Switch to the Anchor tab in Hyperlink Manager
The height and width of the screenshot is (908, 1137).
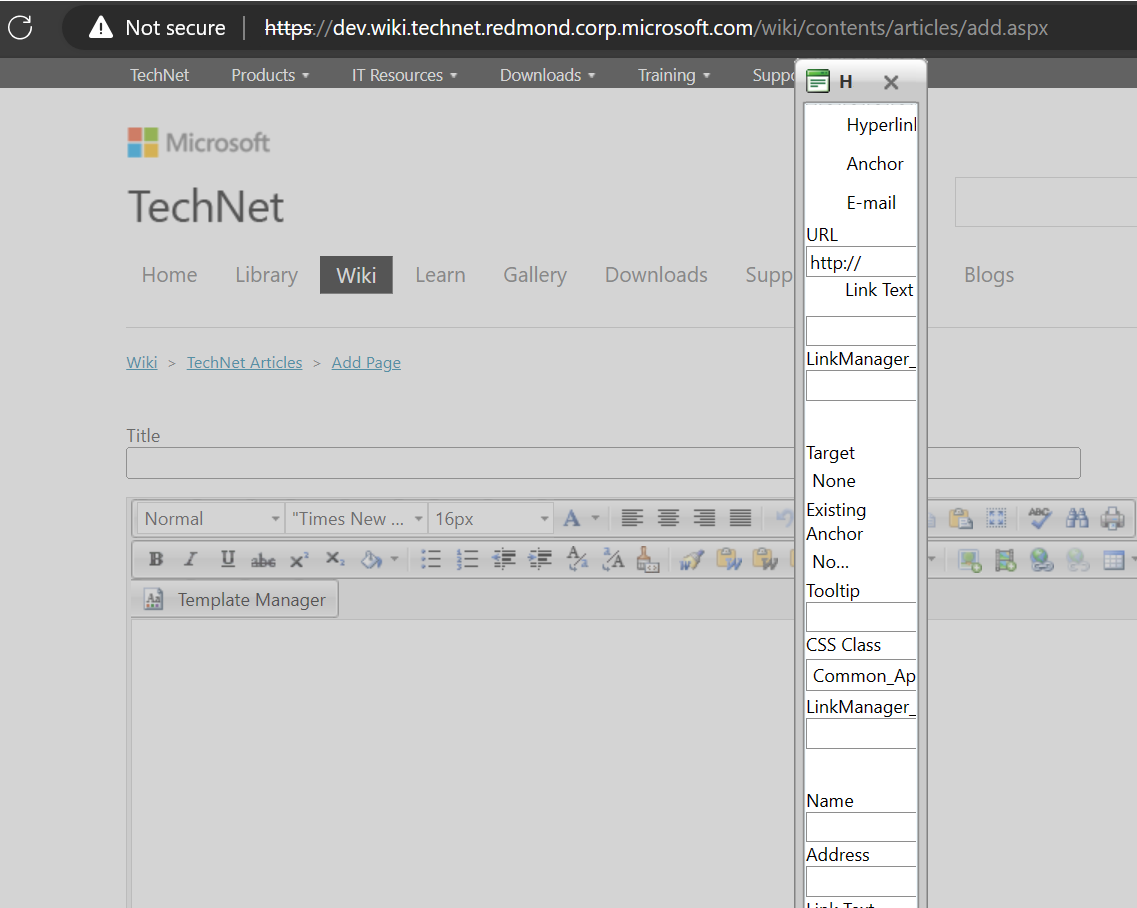point(874,163)
